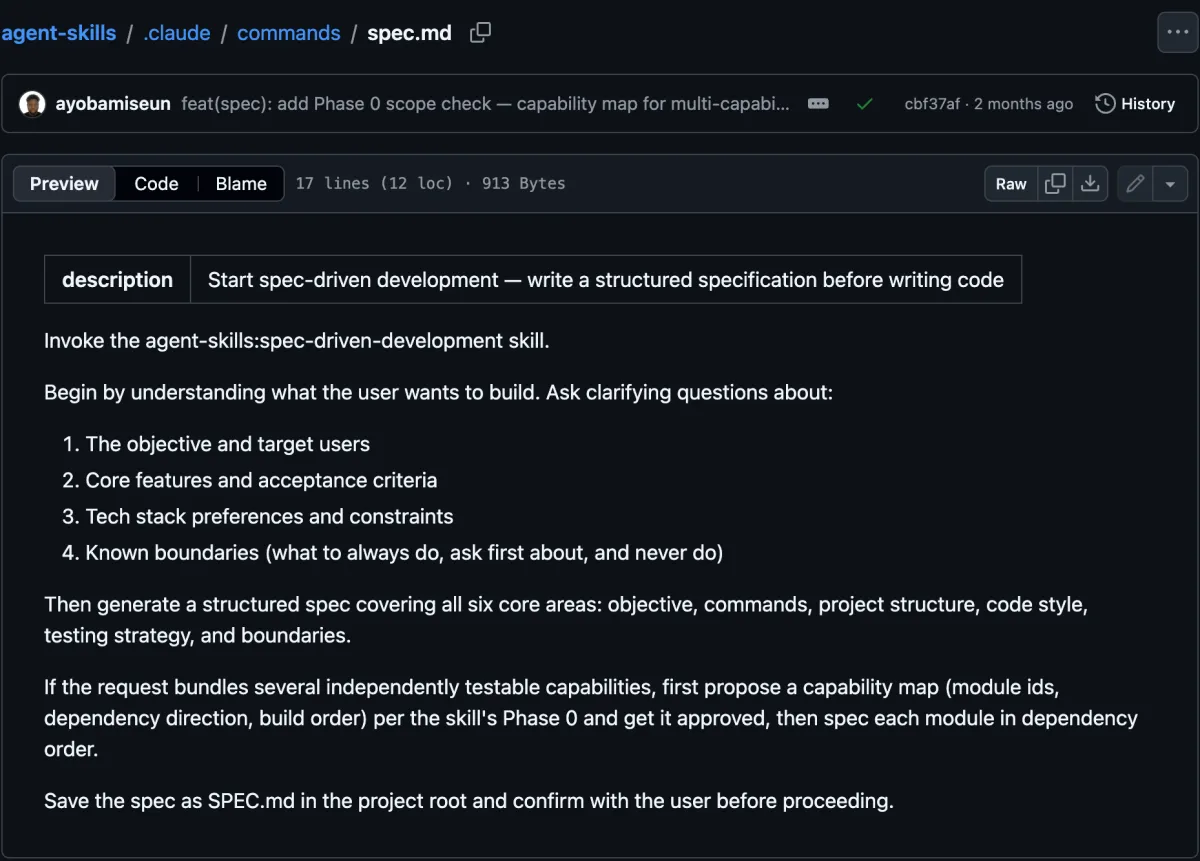1200x861 pixels.
Task: Download the raw spec.md file
Action: click(x=1090, y=184)
